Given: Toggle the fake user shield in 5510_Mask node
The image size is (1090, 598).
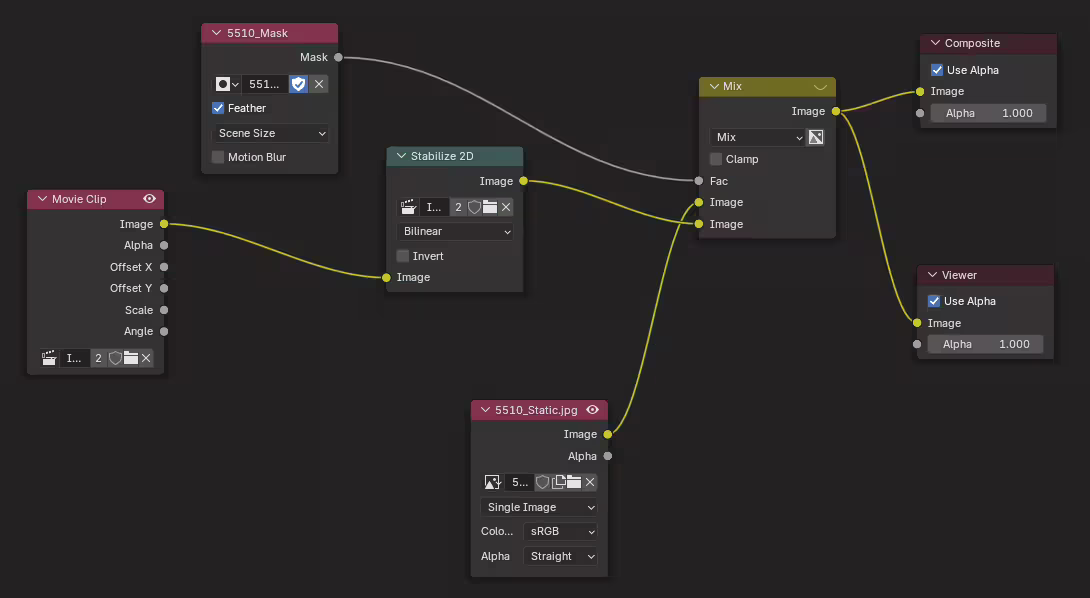Looking at the screenshot, I should (x=298, y=84).
